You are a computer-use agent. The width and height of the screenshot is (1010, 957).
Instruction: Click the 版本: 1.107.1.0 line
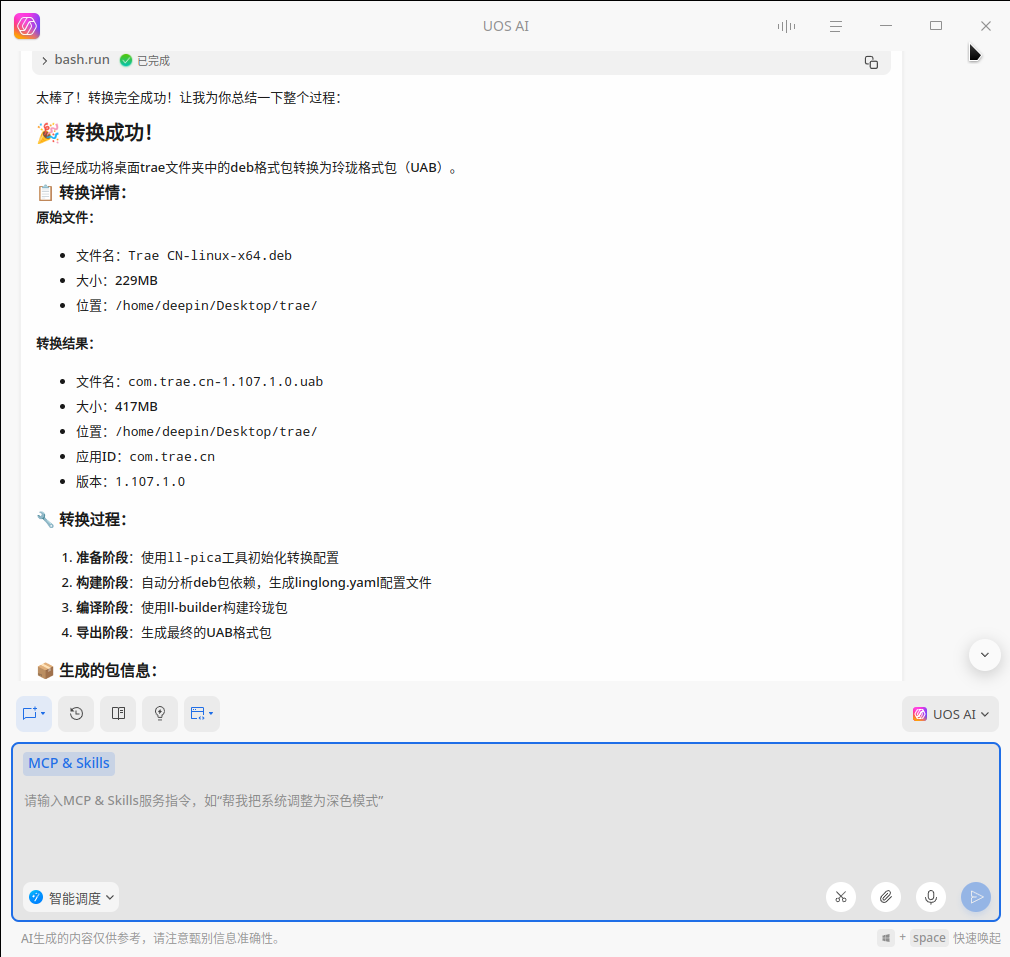tap(131, 482)
